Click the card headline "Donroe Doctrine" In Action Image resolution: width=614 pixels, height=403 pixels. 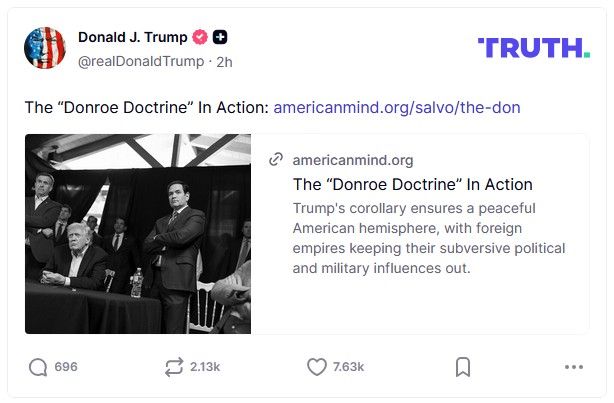(x=412, y=184)
